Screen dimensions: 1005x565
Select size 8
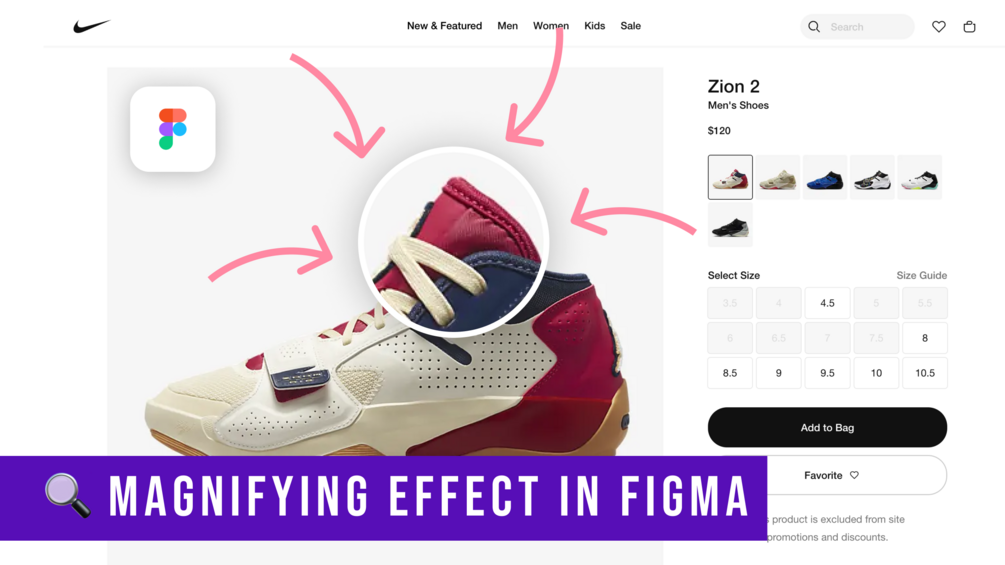pyautogui.click(x=925, y=338)
